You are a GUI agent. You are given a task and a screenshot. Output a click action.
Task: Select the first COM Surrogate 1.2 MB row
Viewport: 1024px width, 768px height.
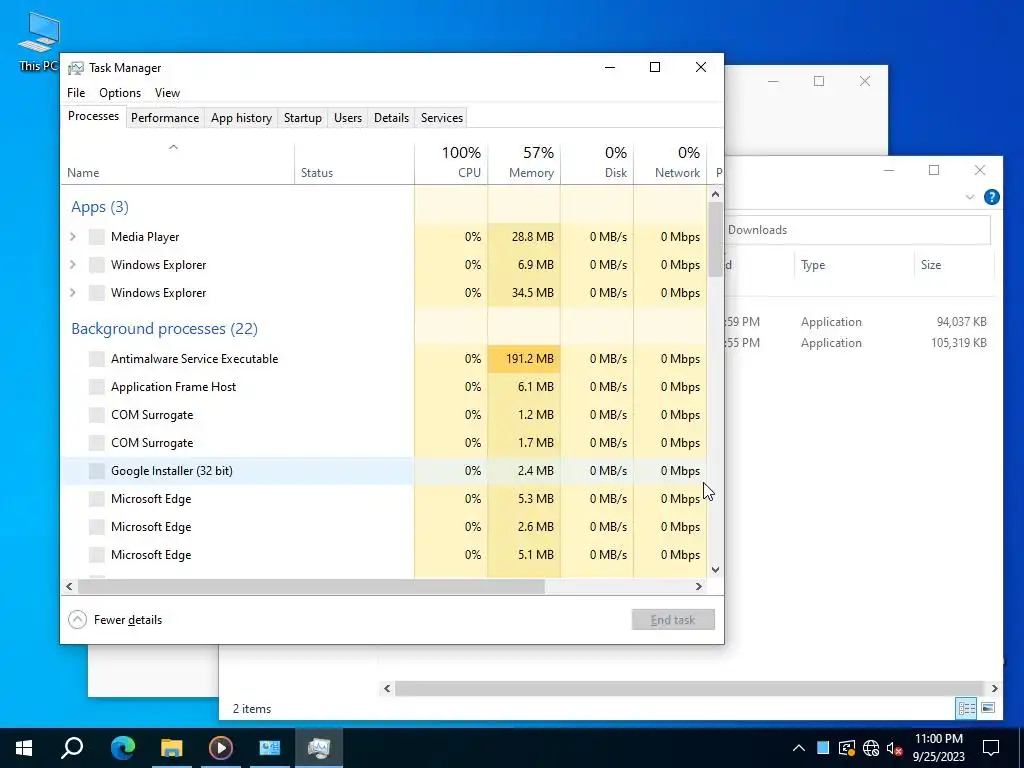[384, 415]
